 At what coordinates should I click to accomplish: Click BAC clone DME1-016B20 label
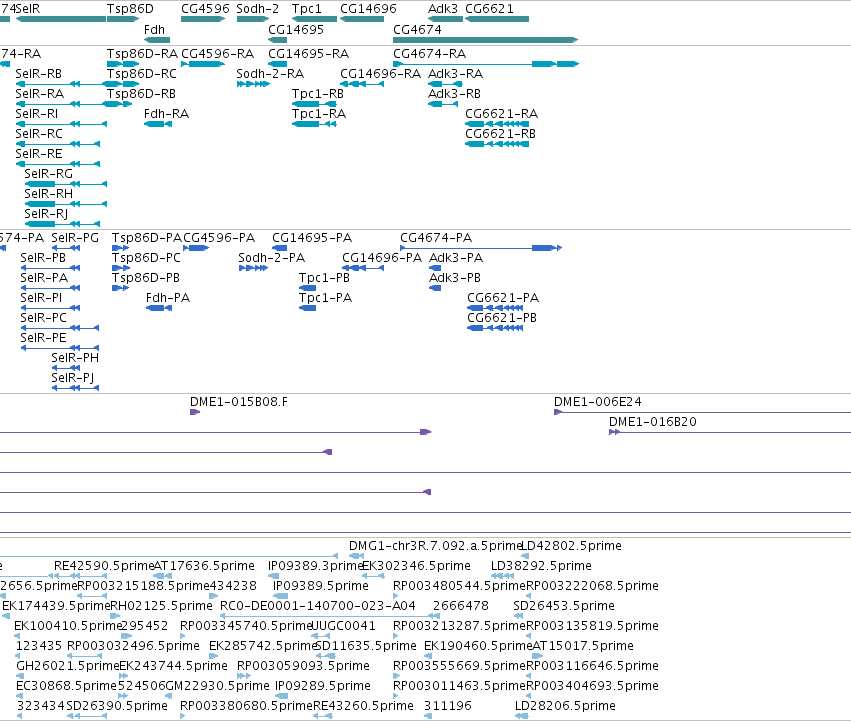coord(653,422)
